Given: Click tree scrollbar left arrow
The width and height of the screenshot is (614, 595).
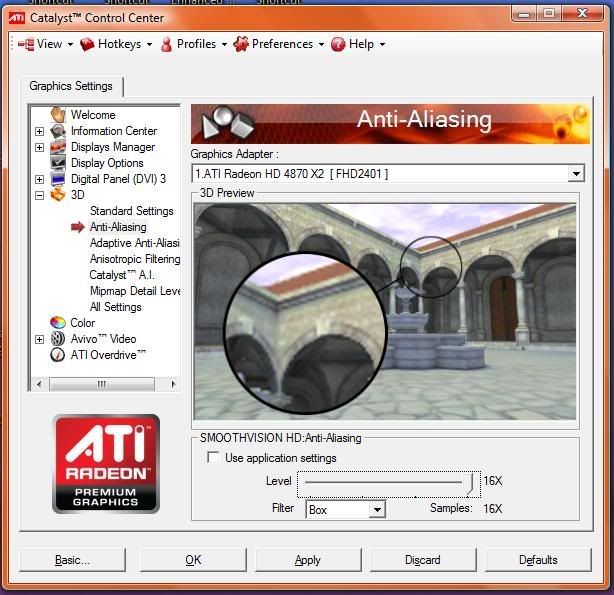Looking at the screenshot, I should pos(38,384).
